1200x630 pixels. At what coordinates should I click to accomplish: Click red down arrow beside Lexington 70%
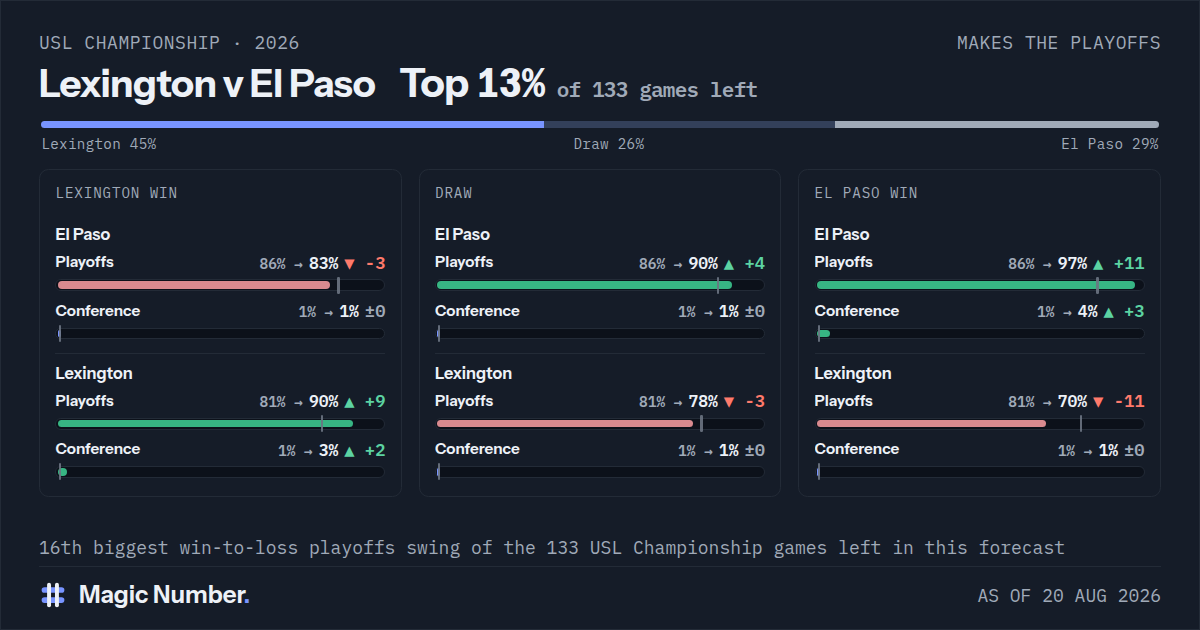1098,402
